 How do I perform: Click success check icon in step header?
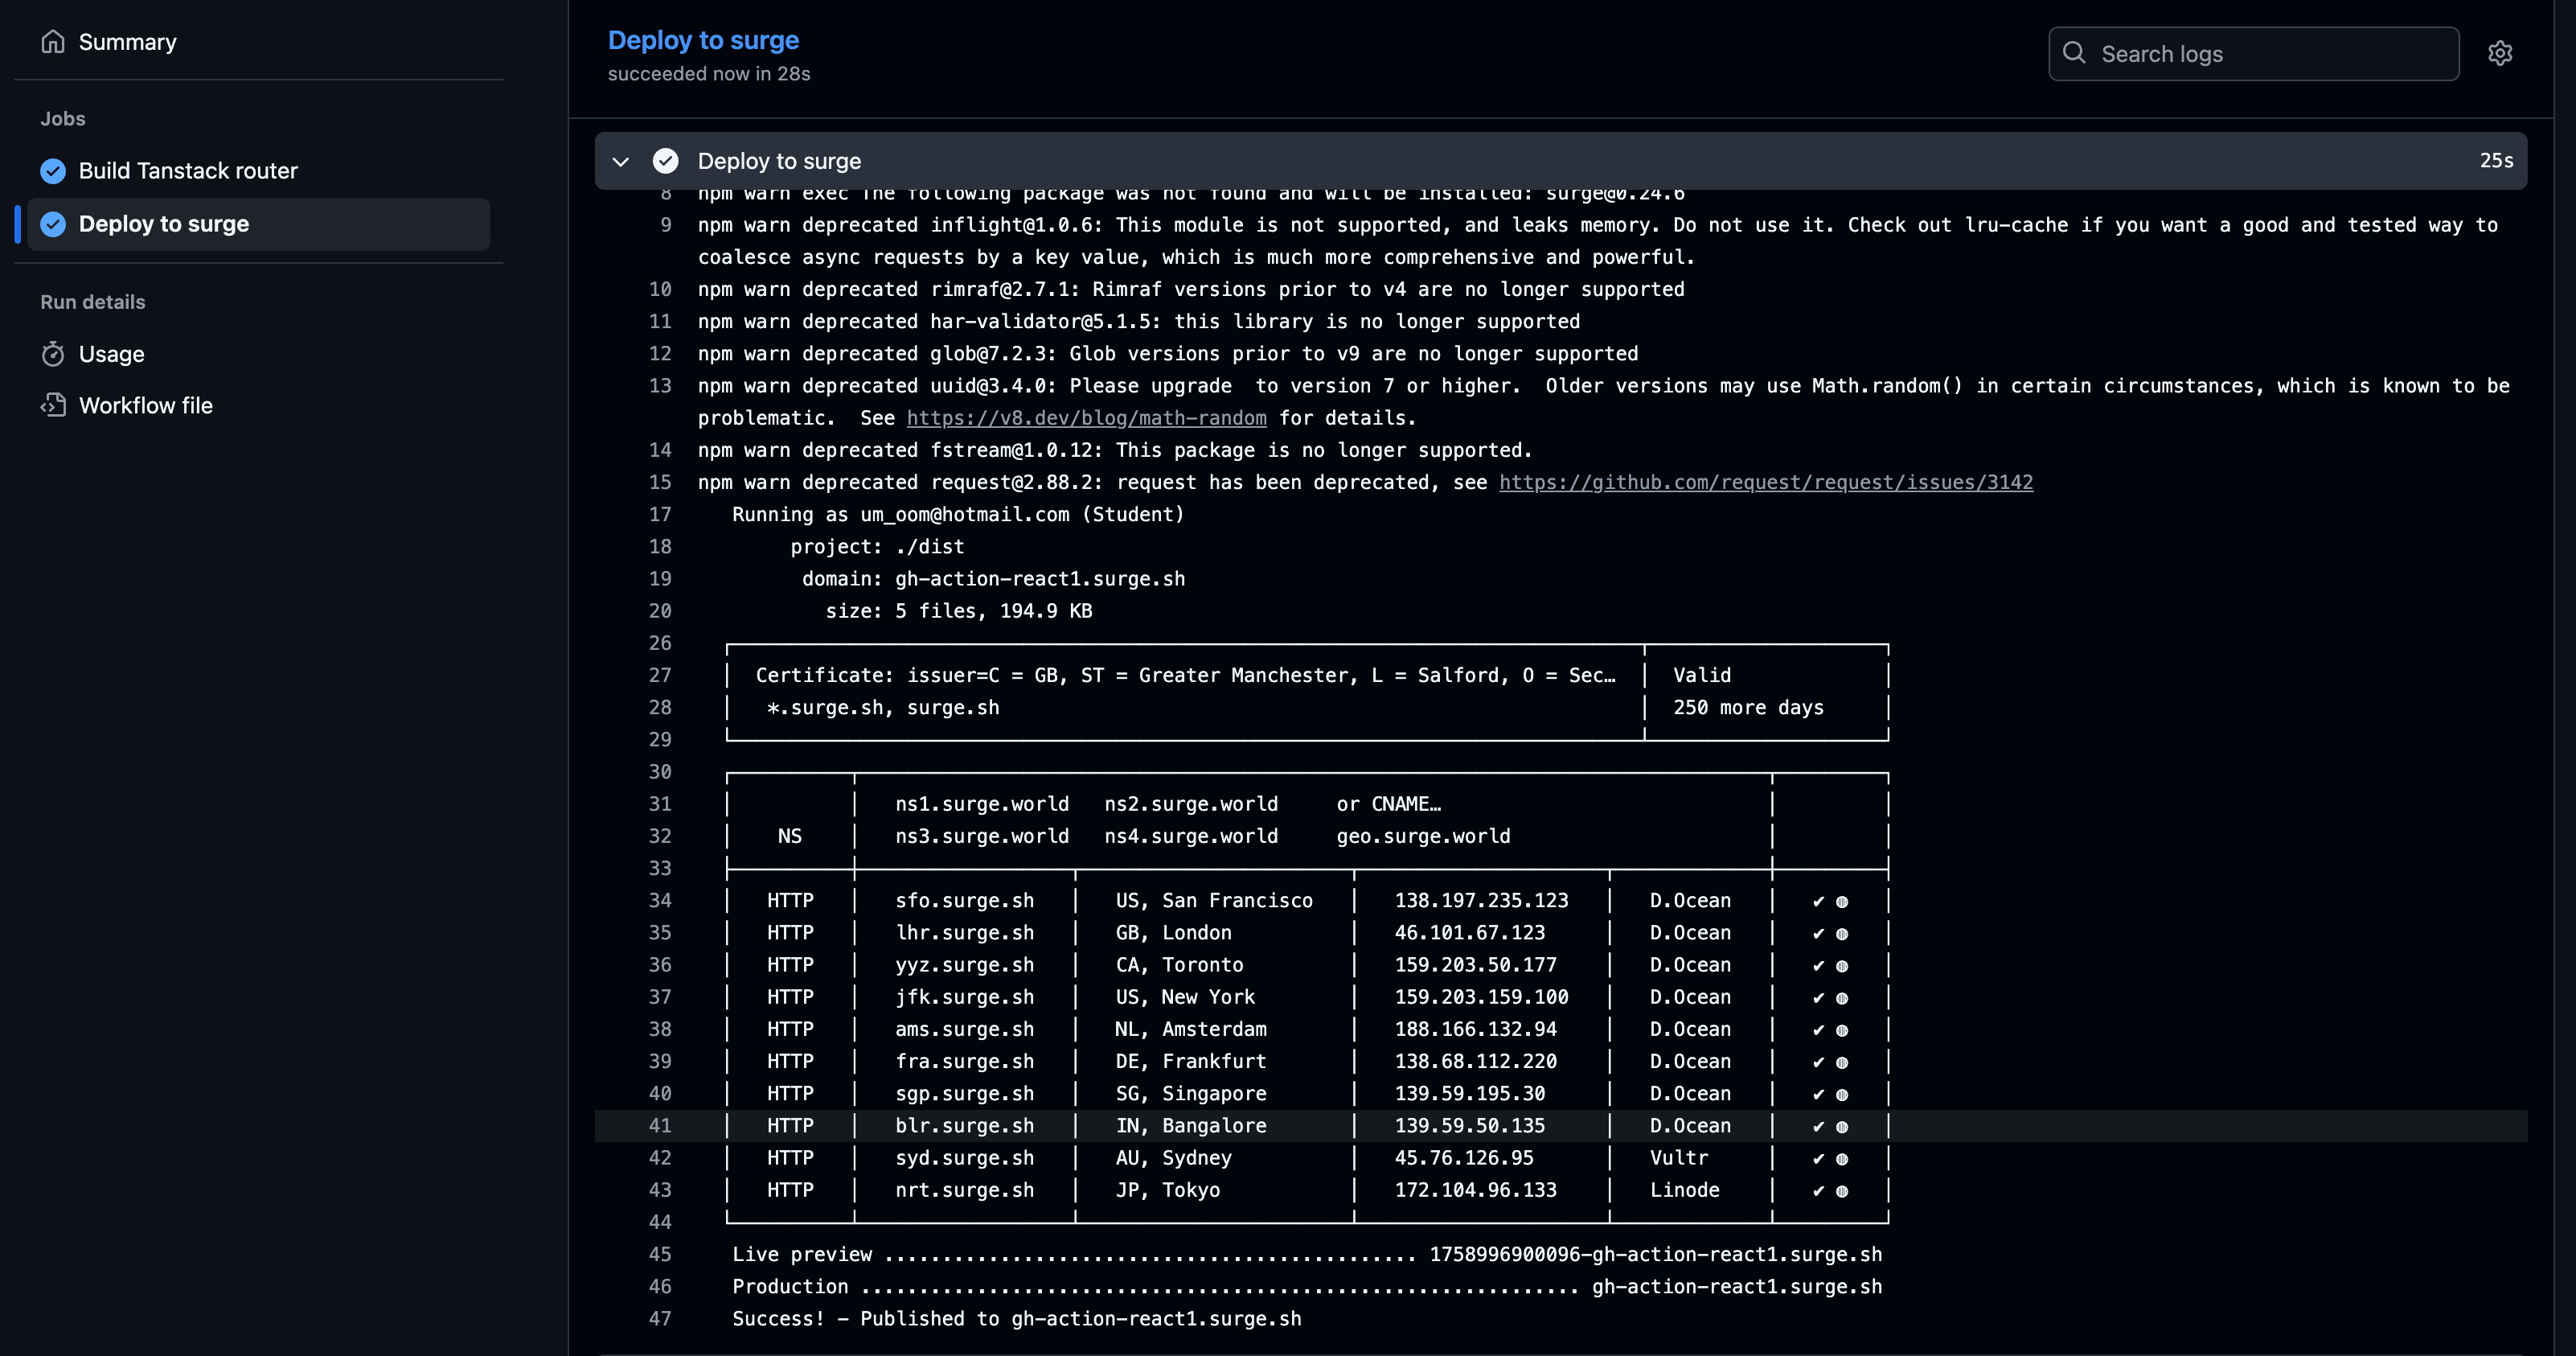[x=665, y=161]
